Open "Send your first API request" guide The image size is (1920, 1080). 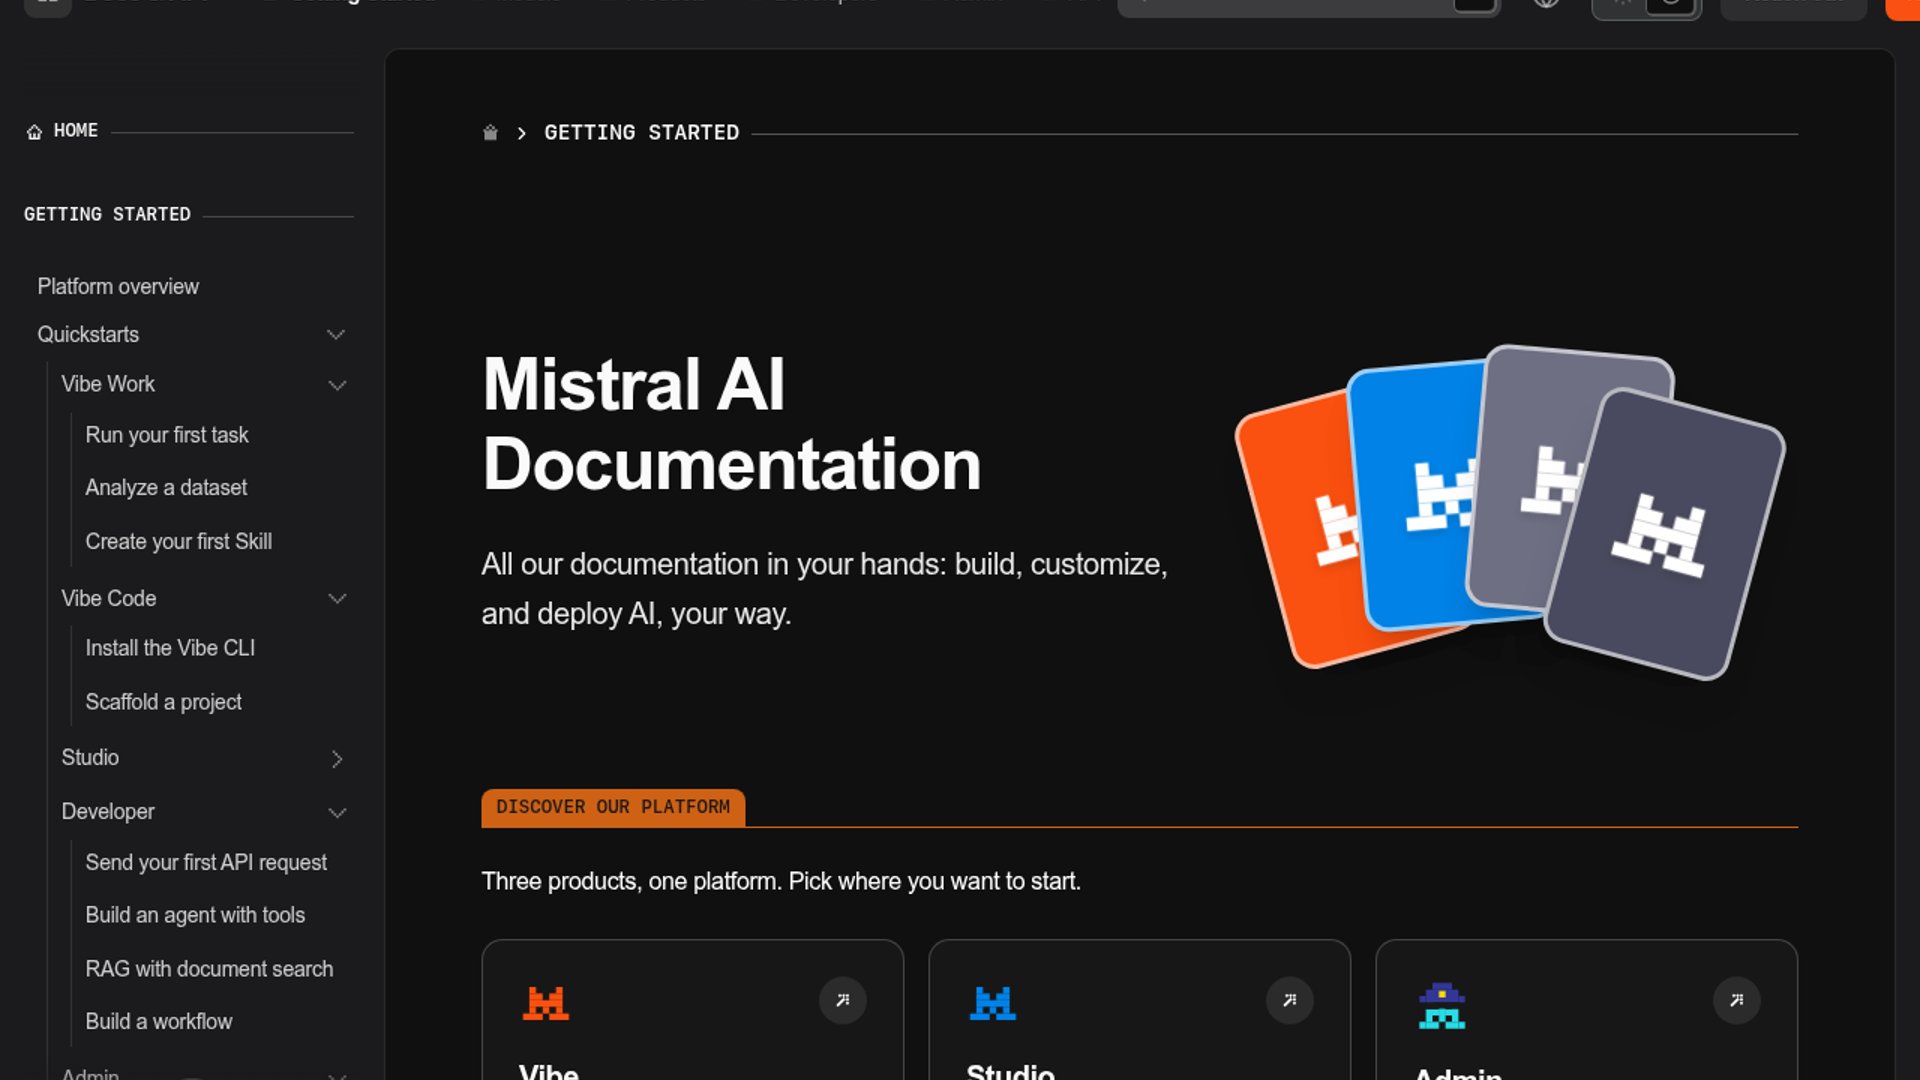click(206, 863)
